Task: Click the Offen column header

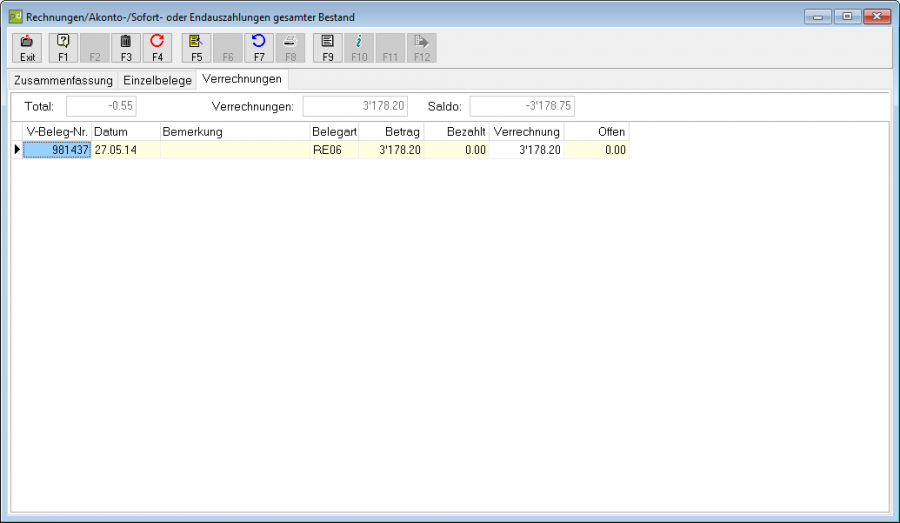Action: [x=596, y=132]
